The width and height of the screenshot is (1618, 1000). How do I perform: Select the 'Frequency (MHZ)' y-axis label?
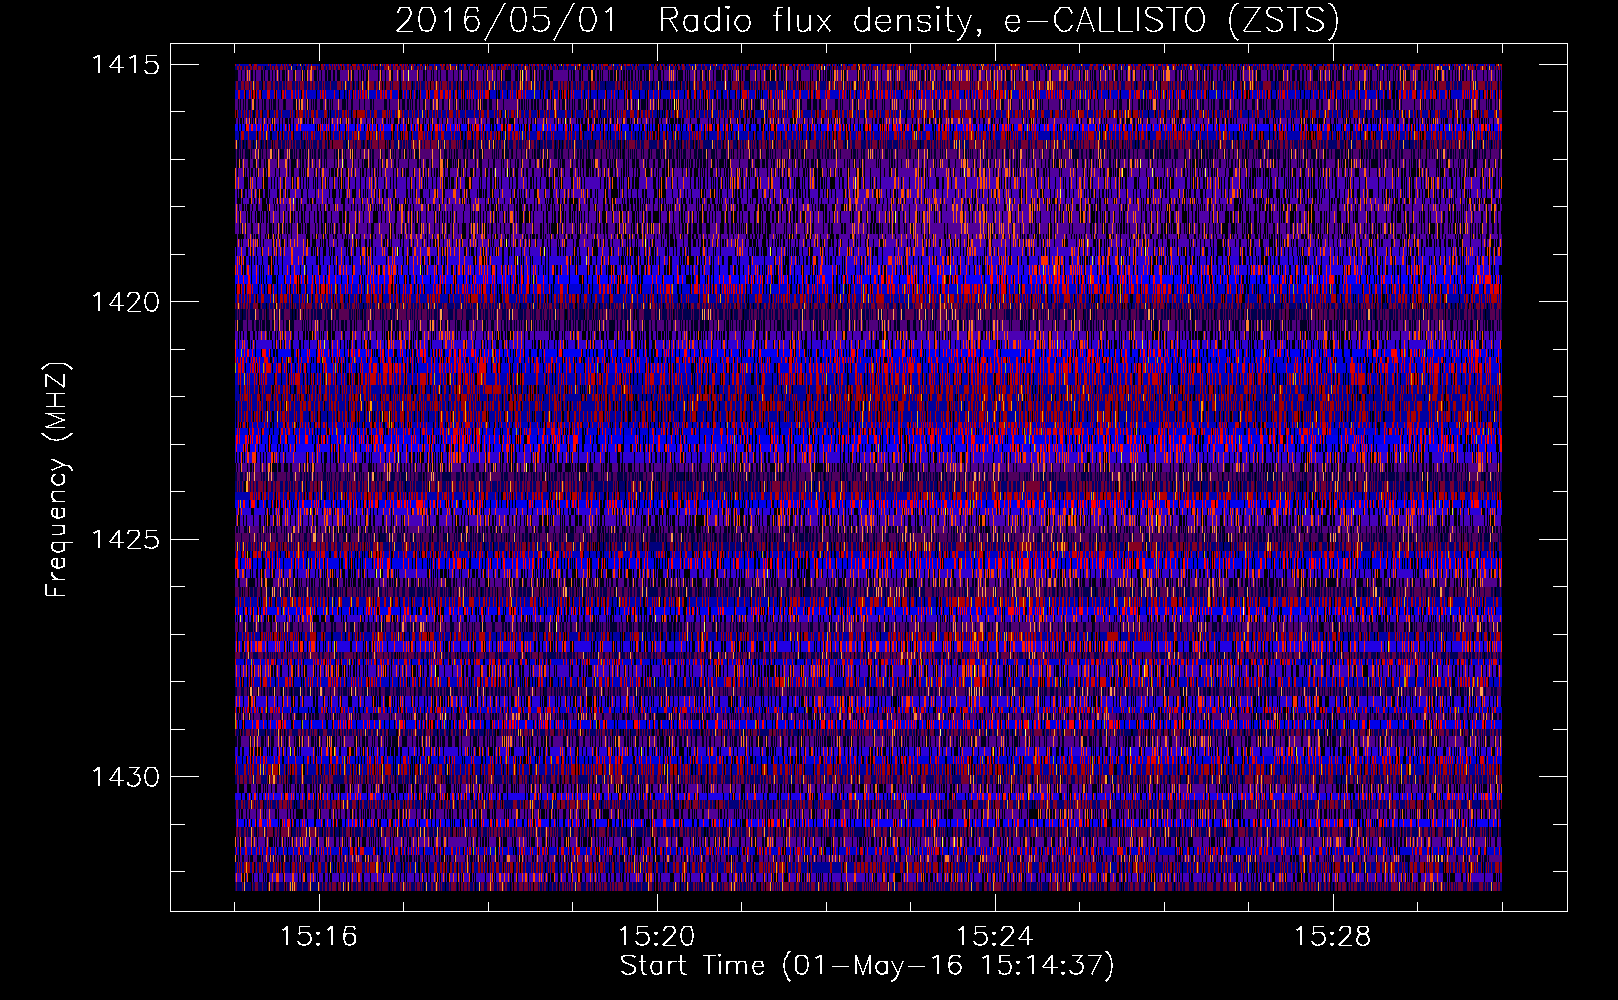point(58,480)
